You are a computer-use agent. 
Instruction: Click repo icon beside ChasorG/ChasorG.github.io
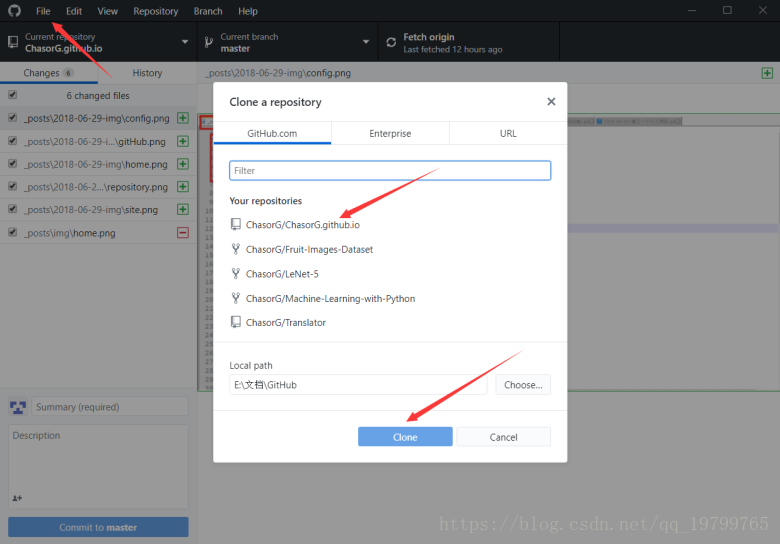(236, 224)
